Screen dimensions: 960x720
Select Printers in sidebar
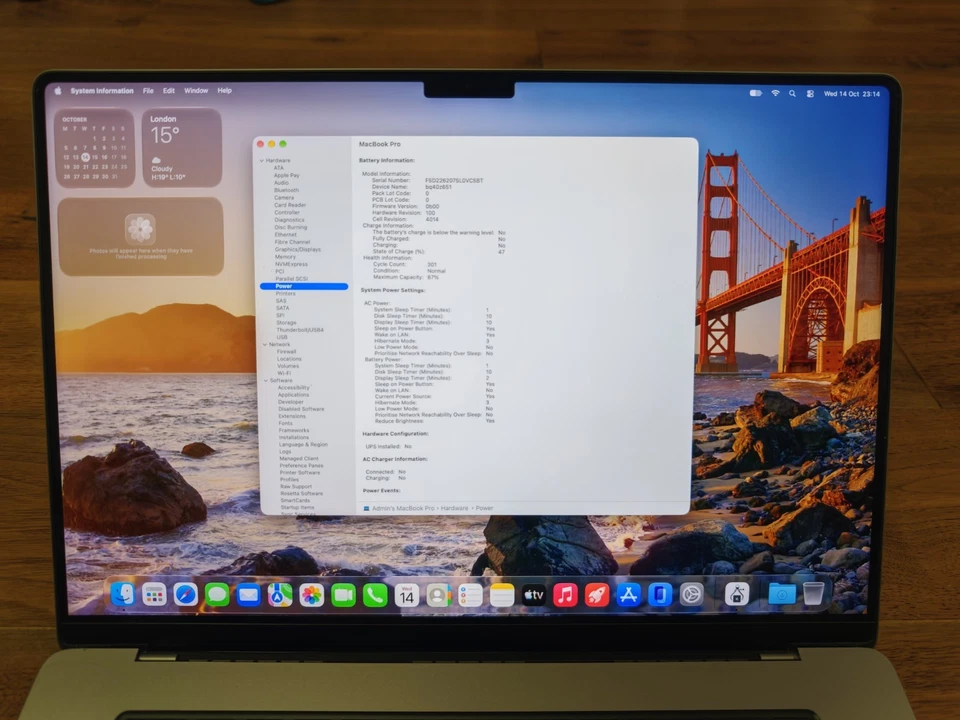(286, 293)
